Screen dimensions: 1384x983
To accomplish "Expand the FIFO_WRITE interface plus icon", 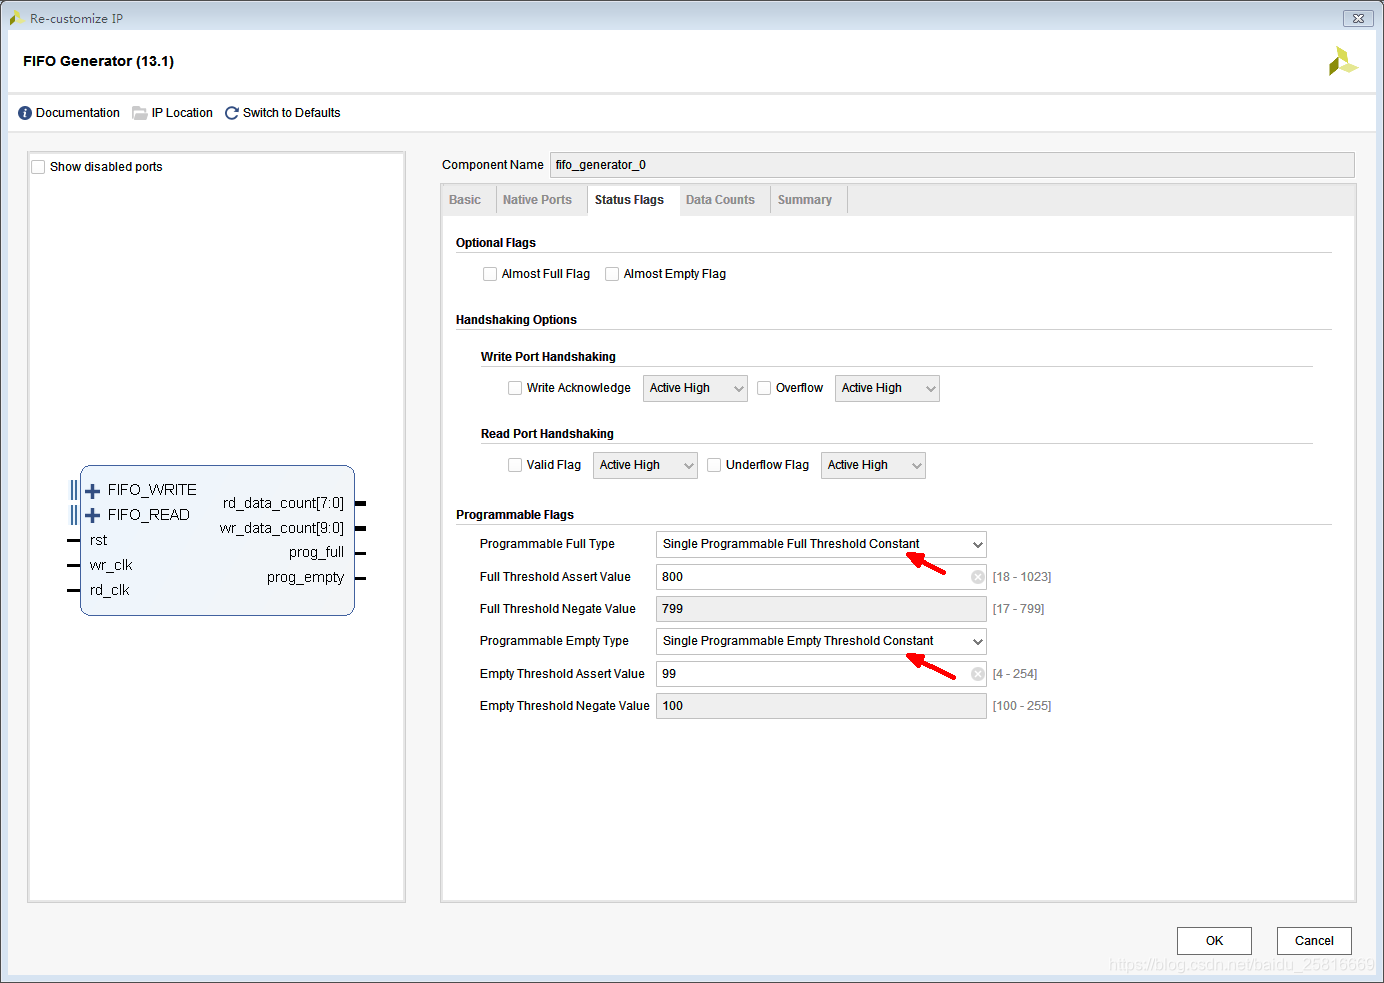I will [x=92, y=490].
